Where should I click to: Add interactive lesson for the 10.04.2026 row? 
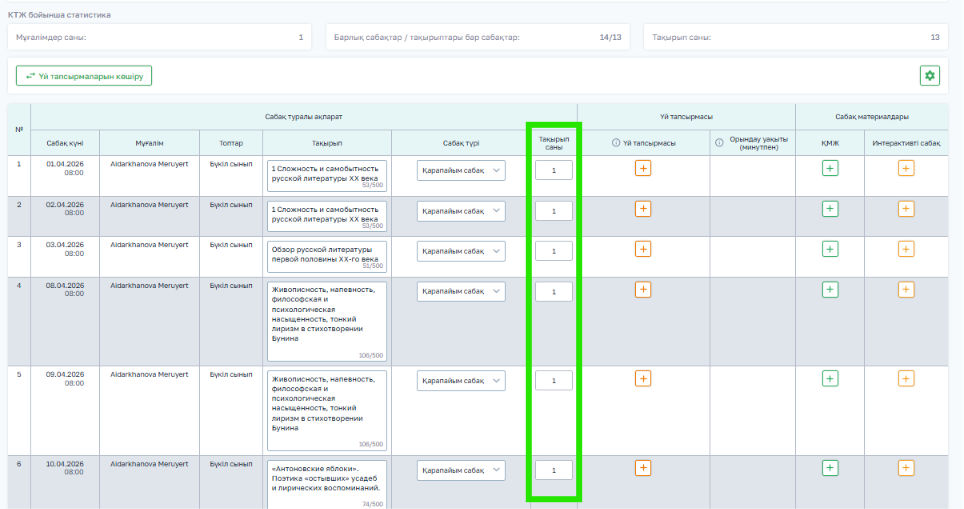[906, 468]
